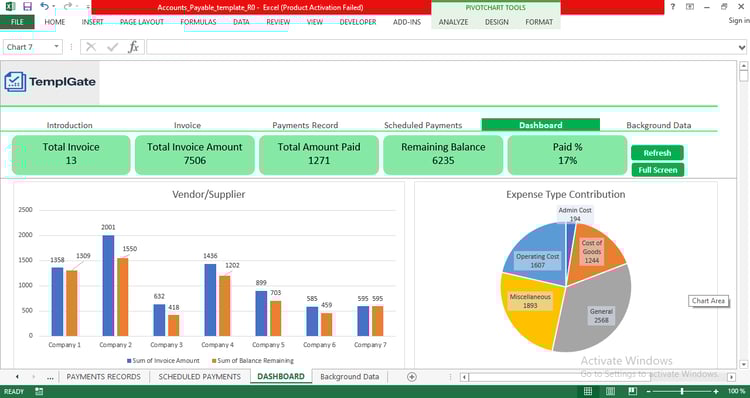Click the Save icon in quick access toolbar
The height and width of the screenshot is (398, 750).
click(x=27, y=7)
